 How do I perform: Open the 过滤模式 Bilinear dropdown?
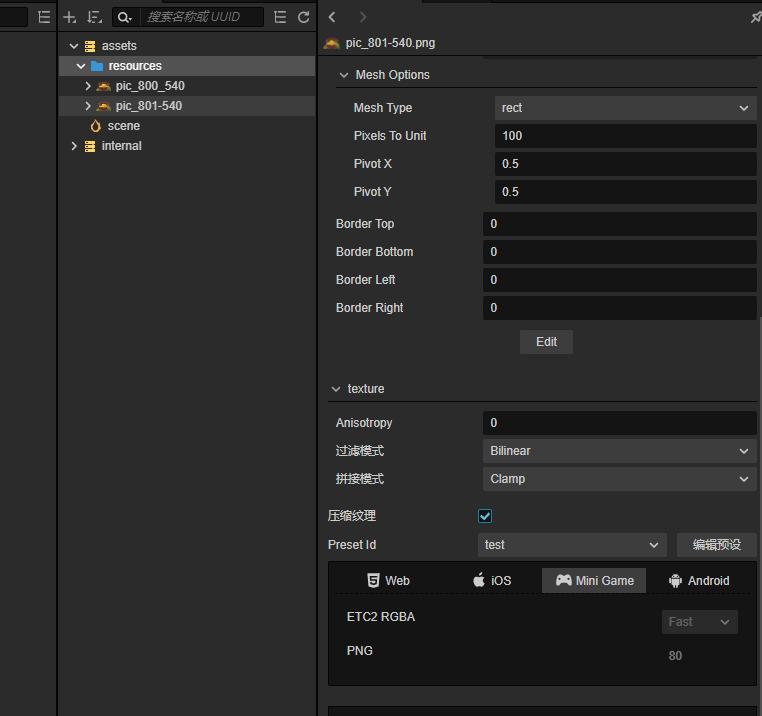click(620, 451)
